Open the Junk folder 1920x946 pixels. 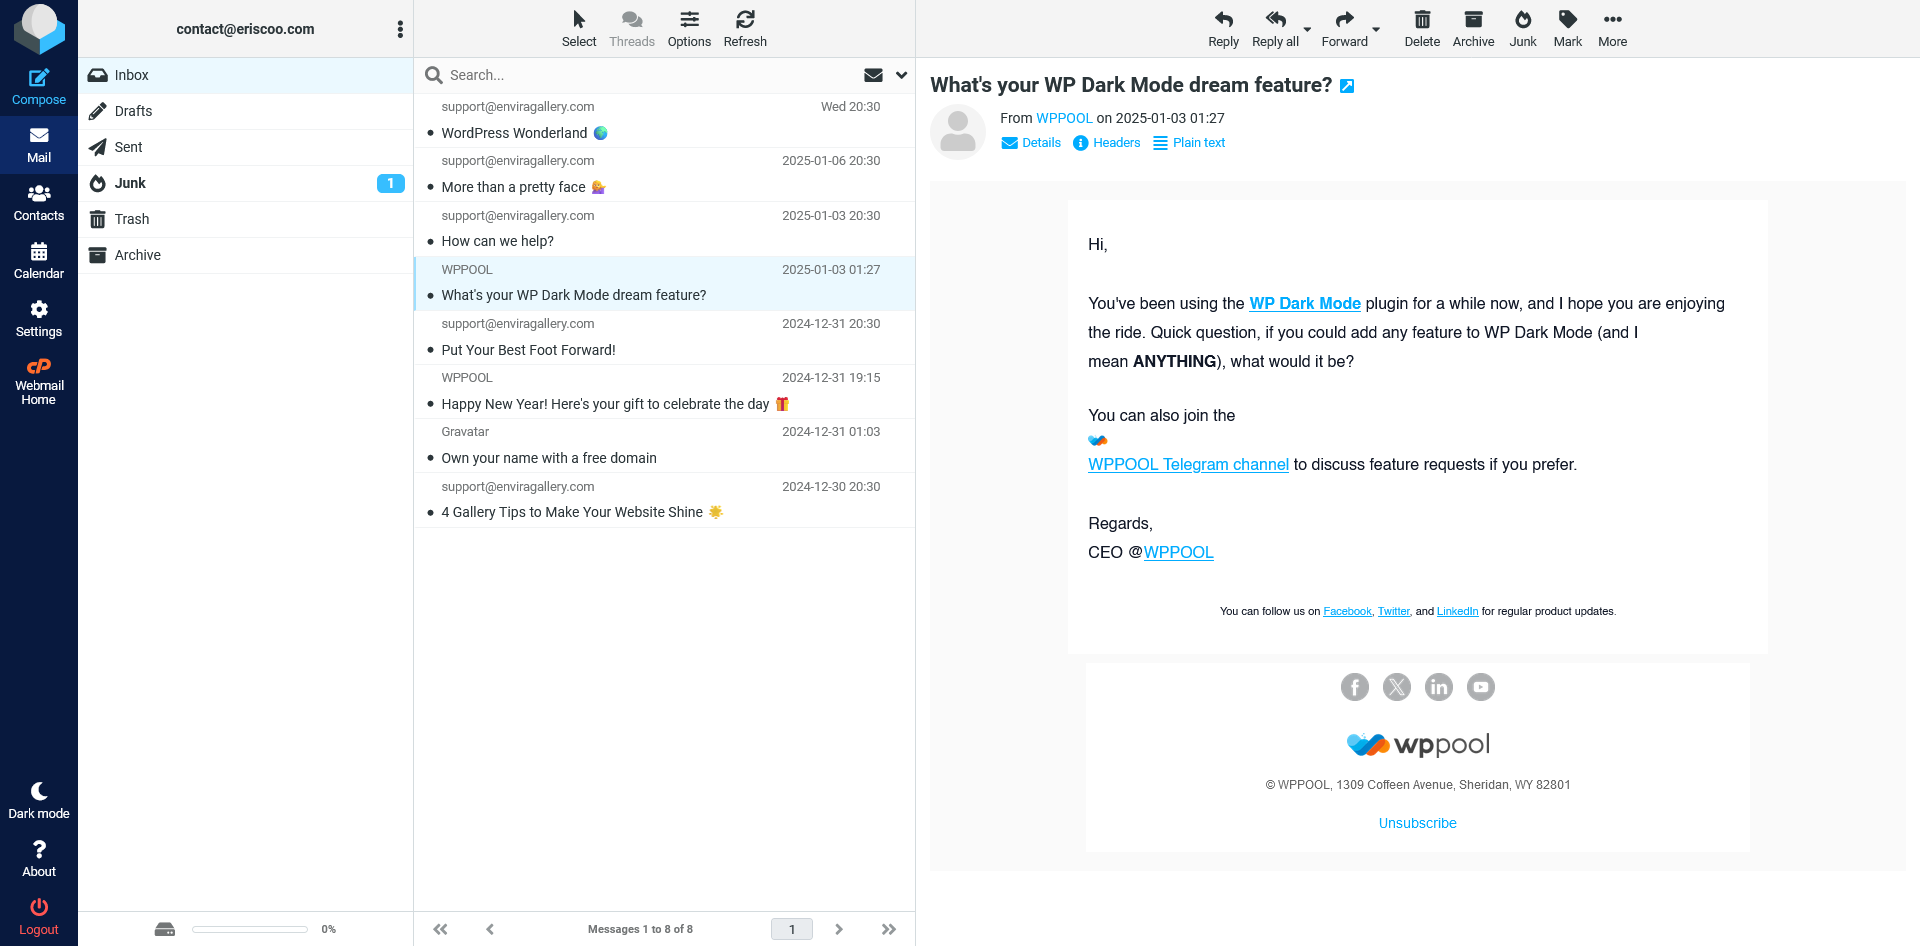click(130, 183)
